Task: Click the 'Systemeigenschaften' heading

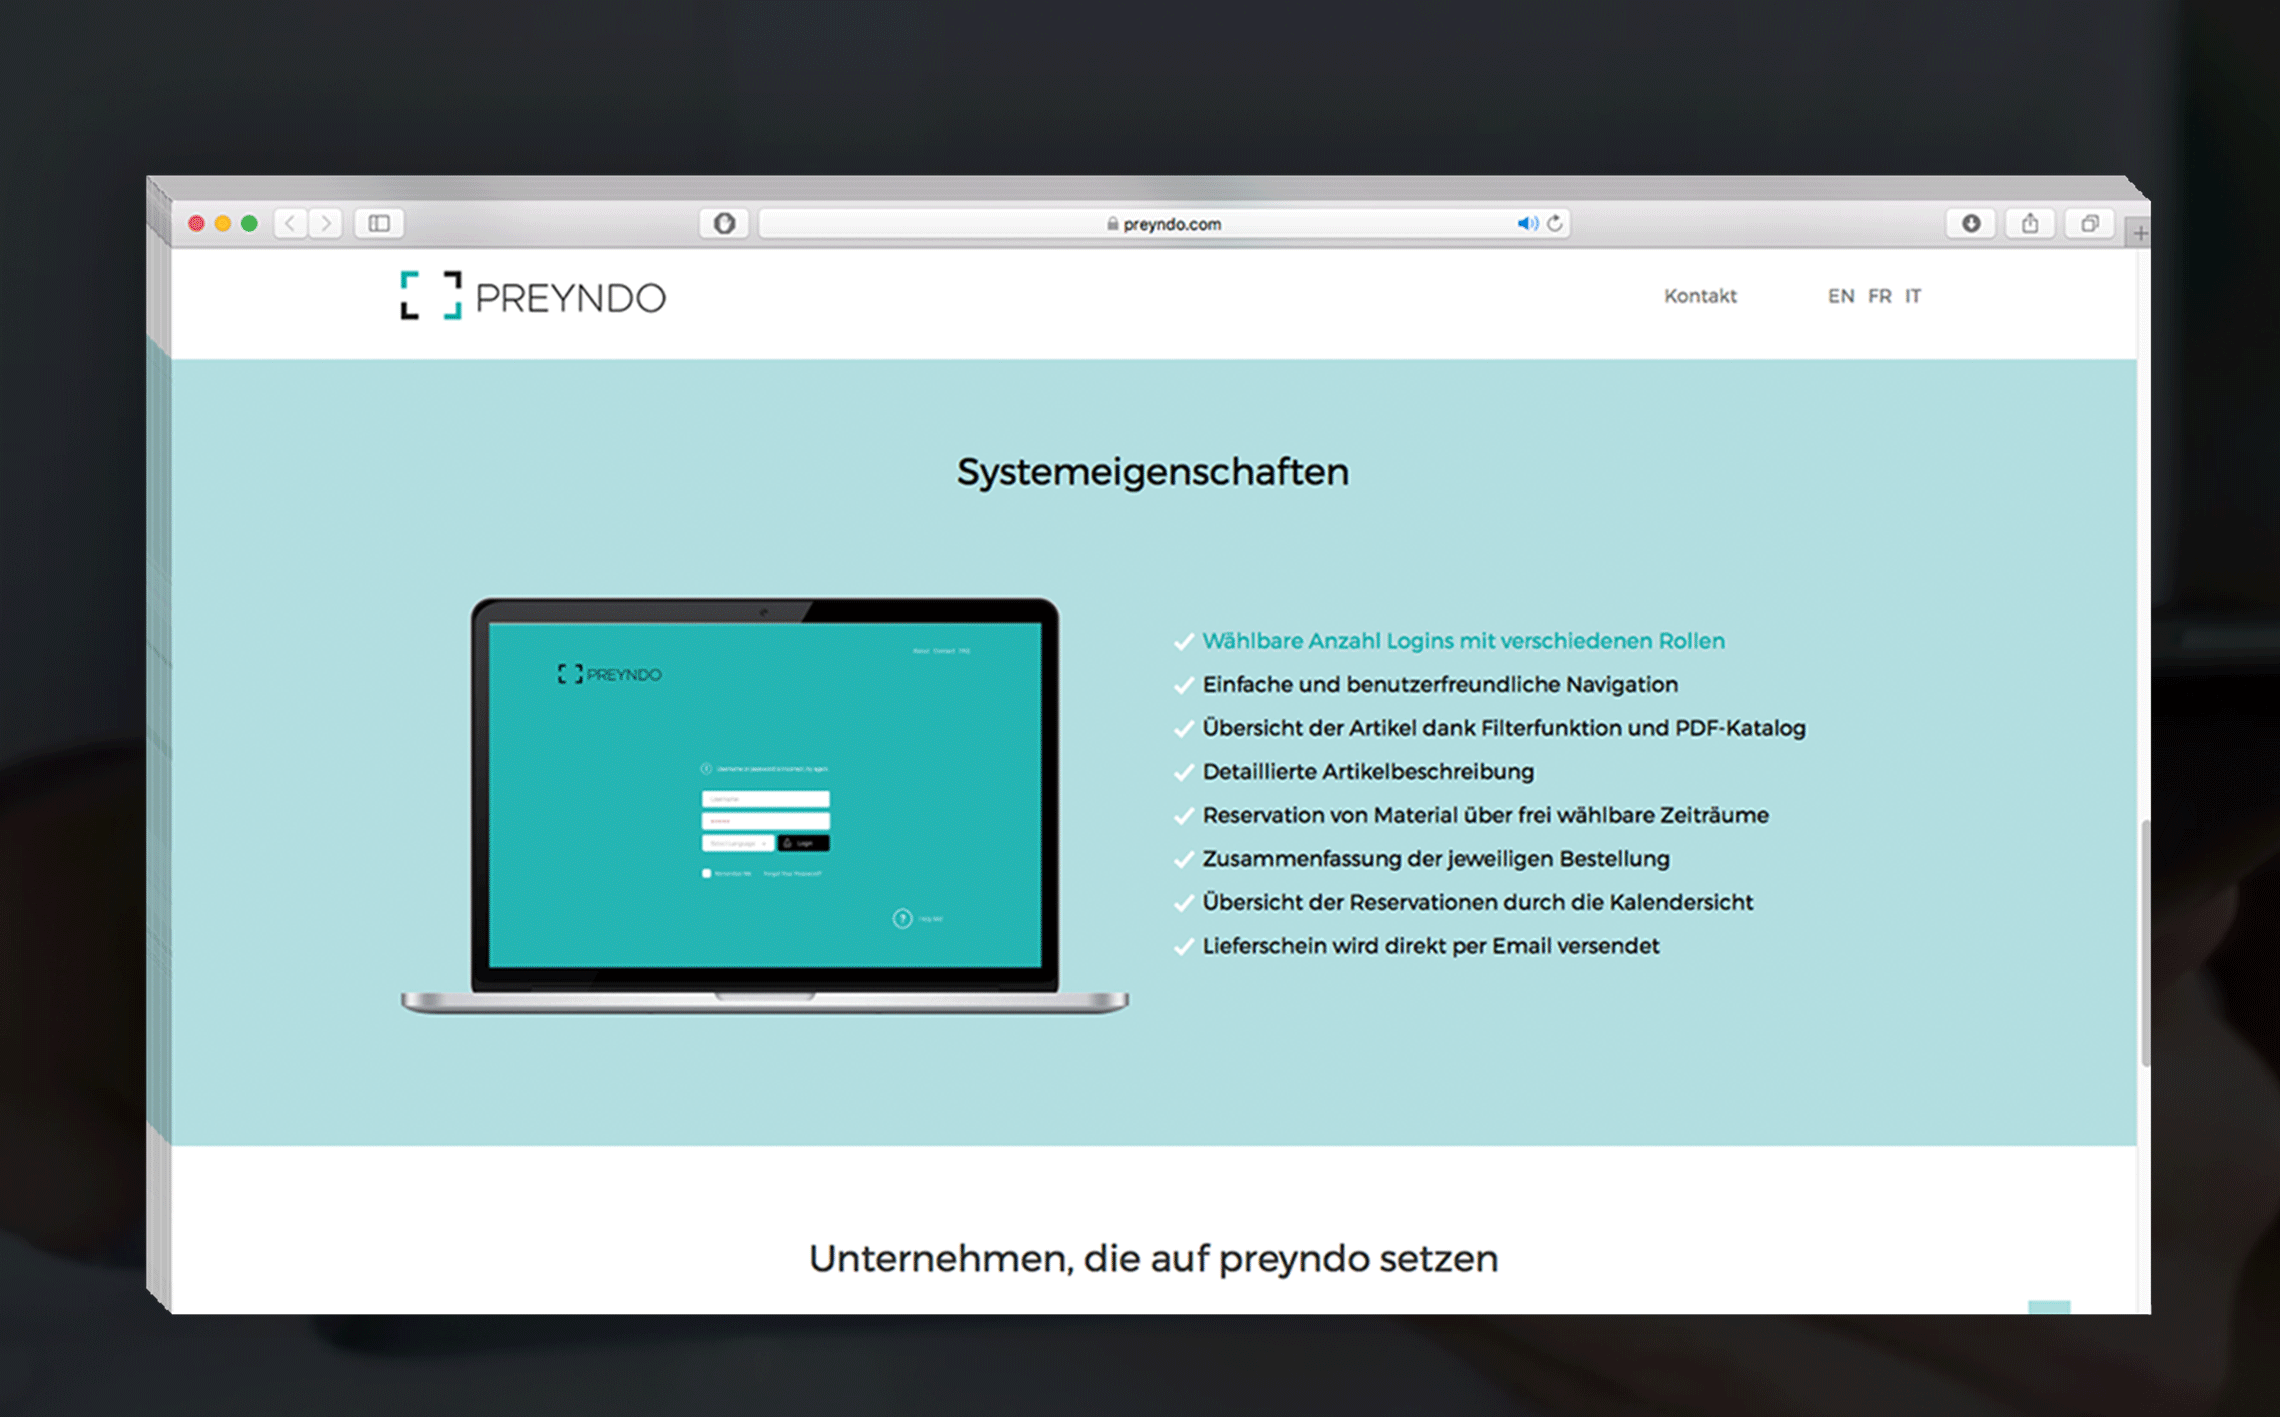Action: 1153,472
